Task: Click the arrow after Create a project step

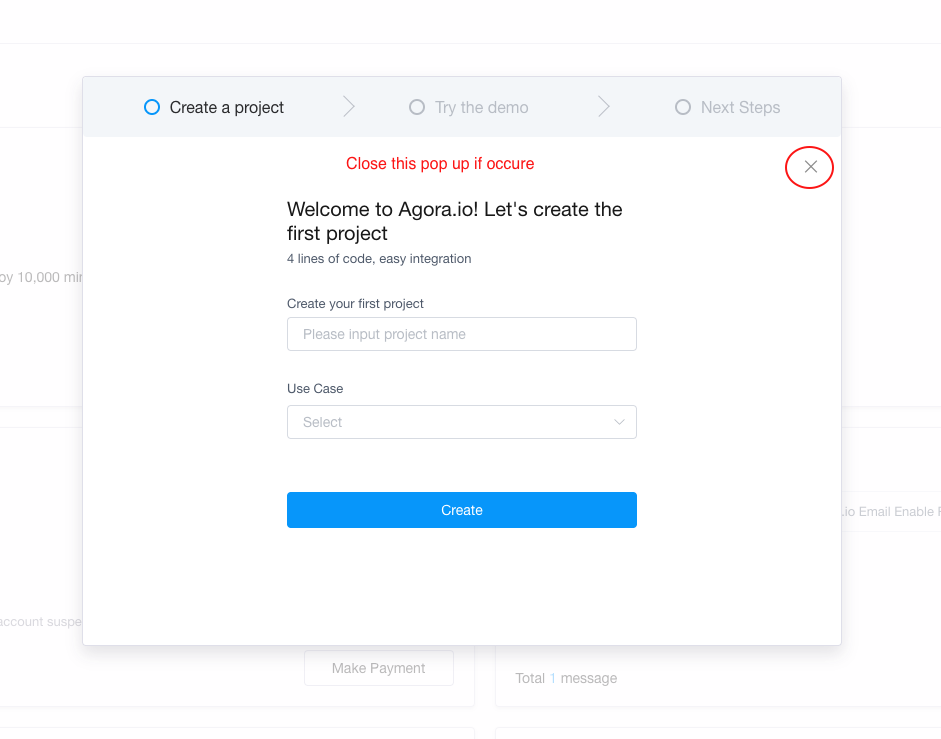Action: [x=349, y=107]
